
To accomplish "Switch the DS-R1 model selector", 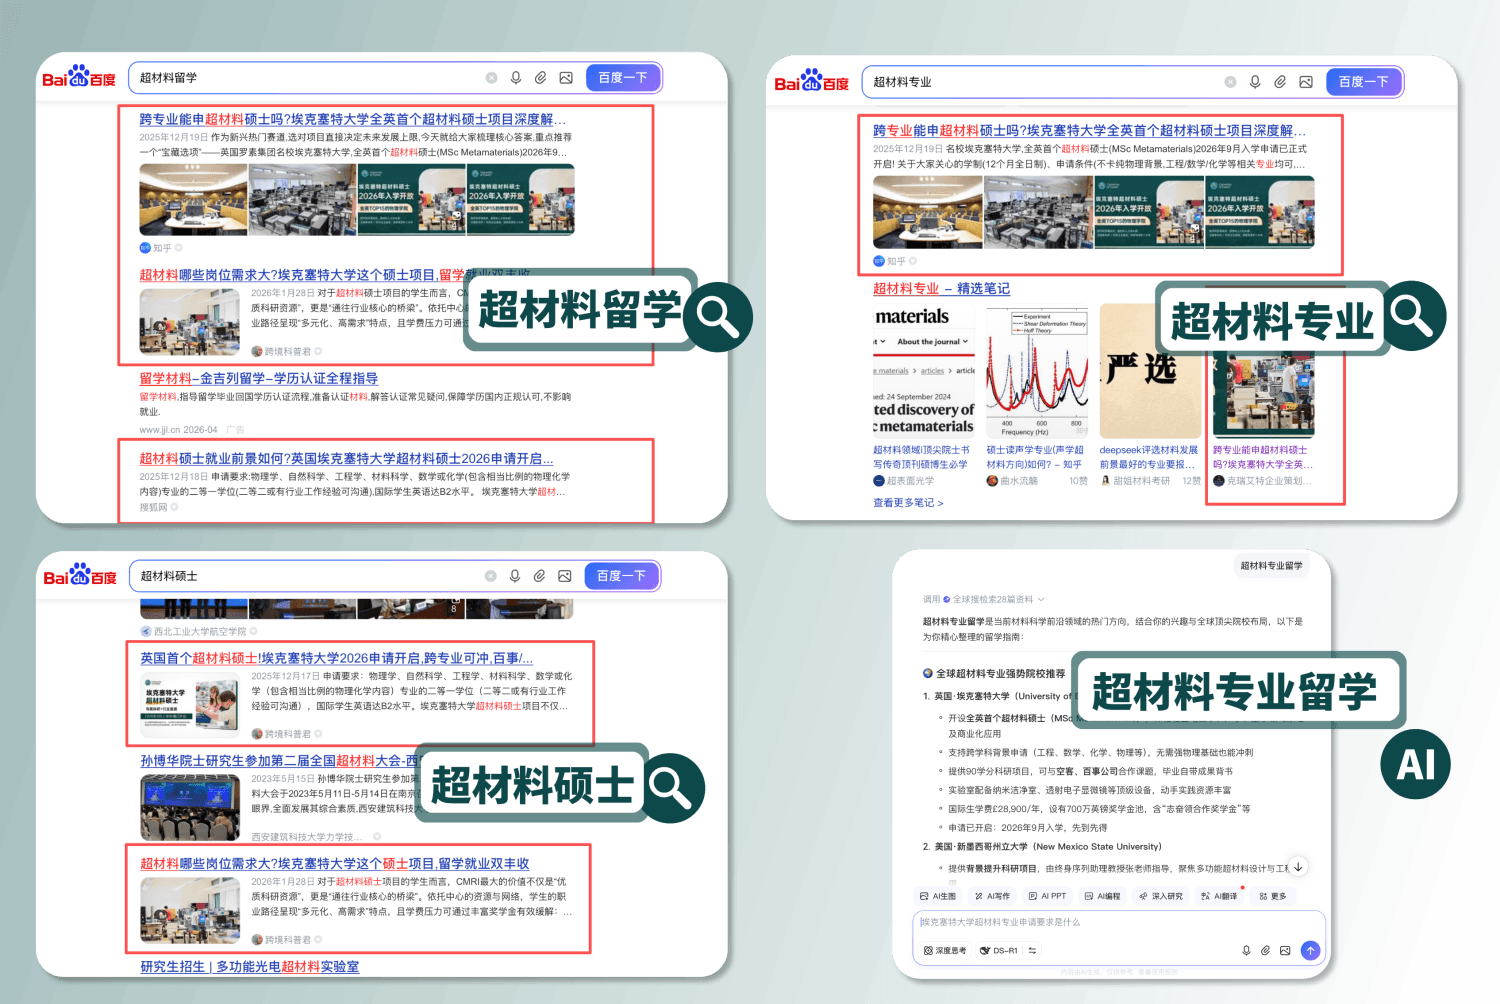I will tap(999, 951).
